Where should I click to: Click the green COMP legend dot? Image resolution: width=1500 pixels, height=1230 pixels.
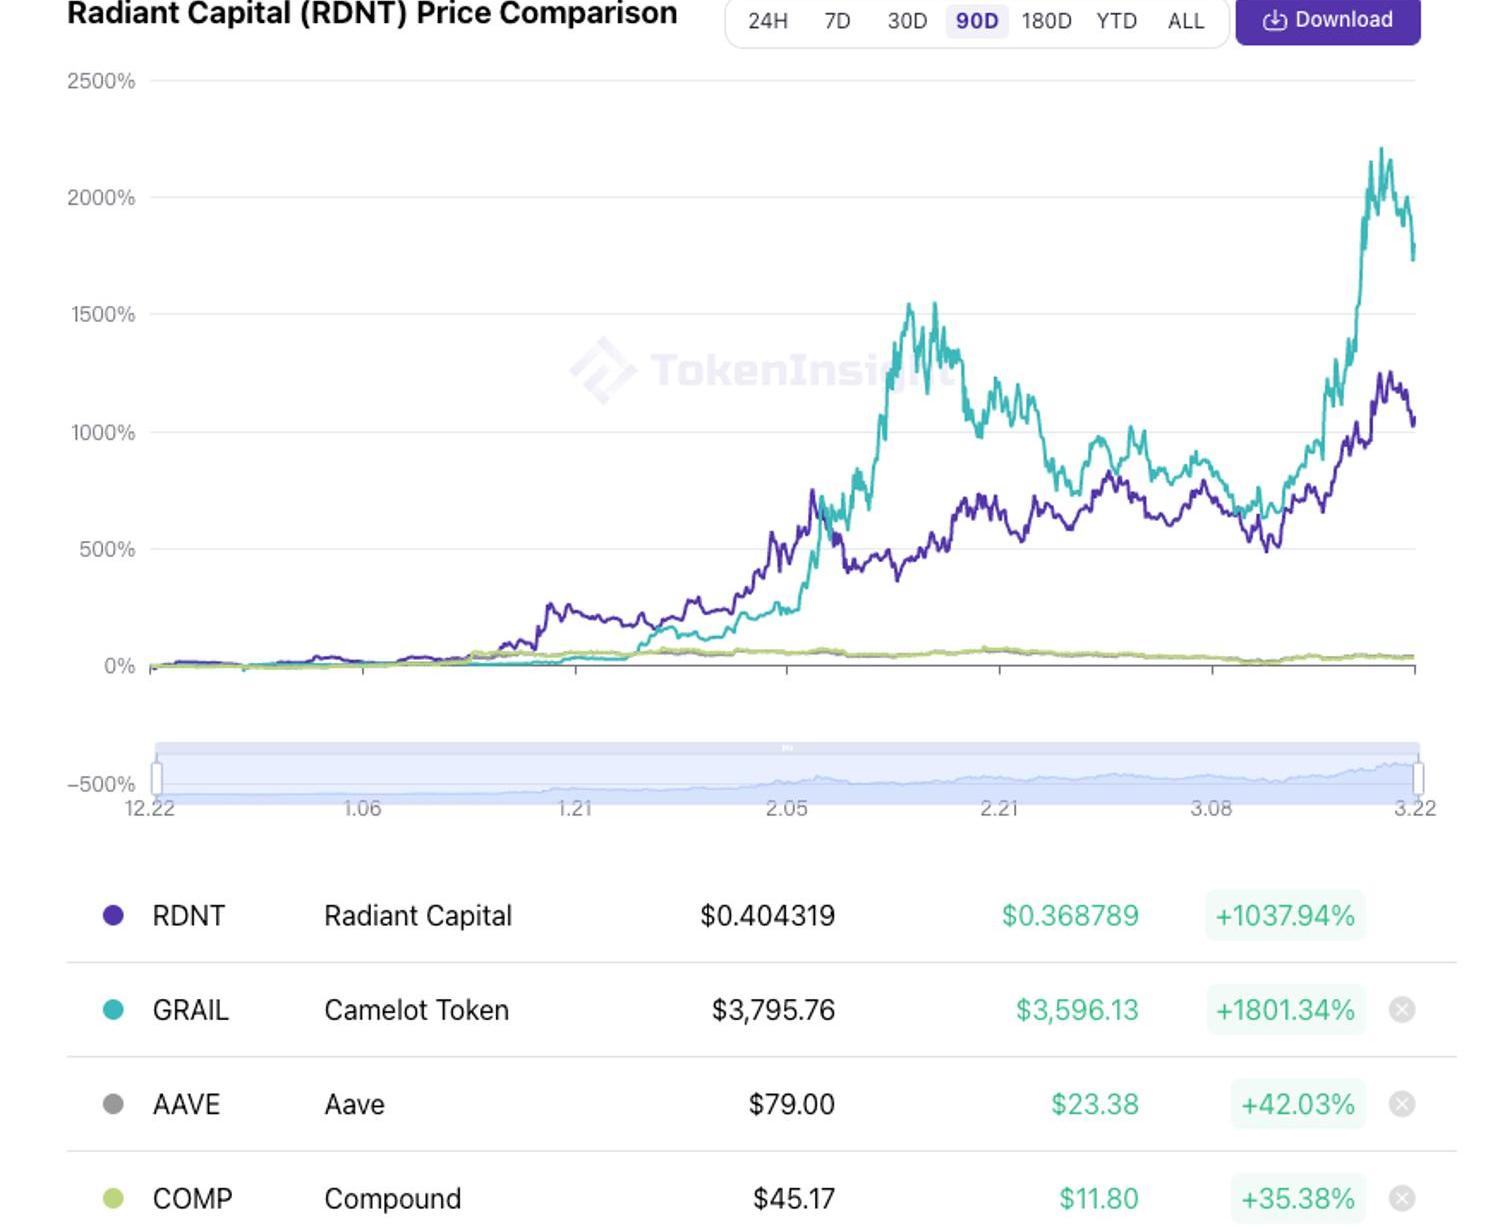tap(113, 1198)
